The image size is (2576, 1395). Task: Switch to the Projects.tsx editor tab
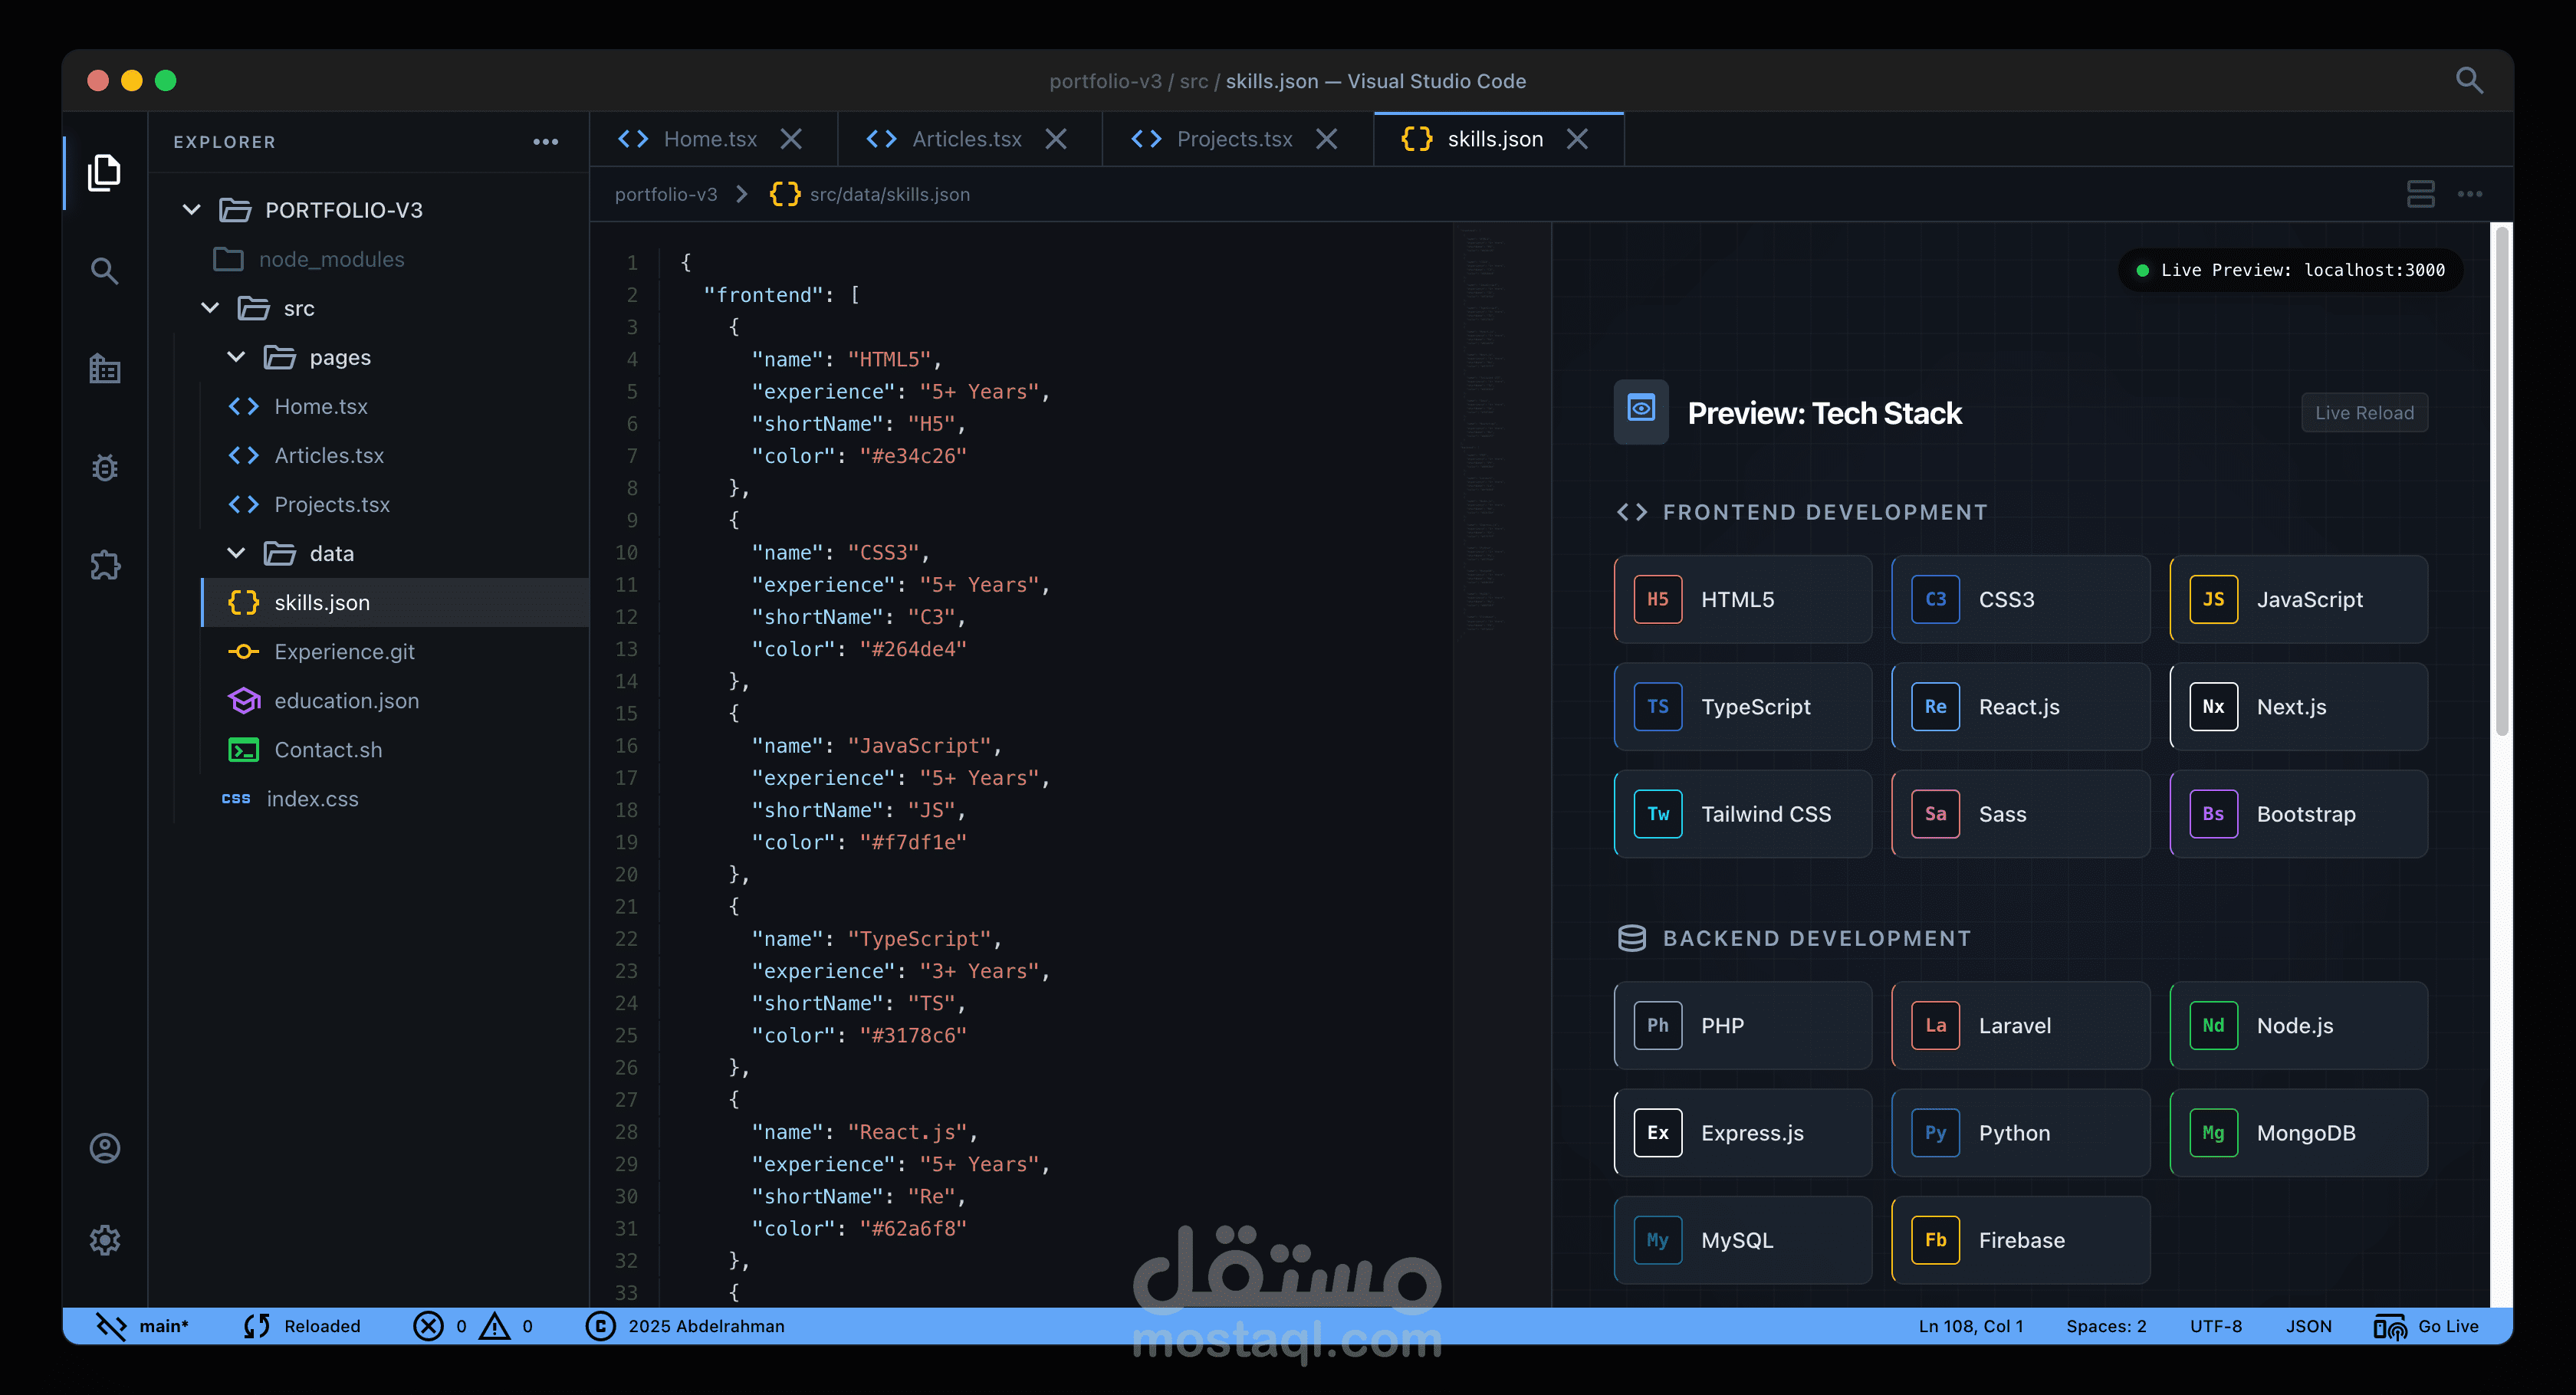1234,139
